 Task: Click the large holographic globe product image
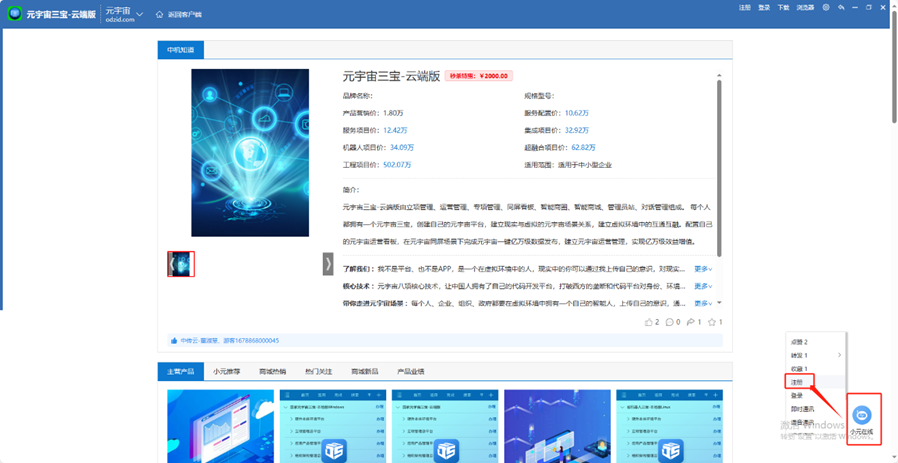tap(250, 152)
